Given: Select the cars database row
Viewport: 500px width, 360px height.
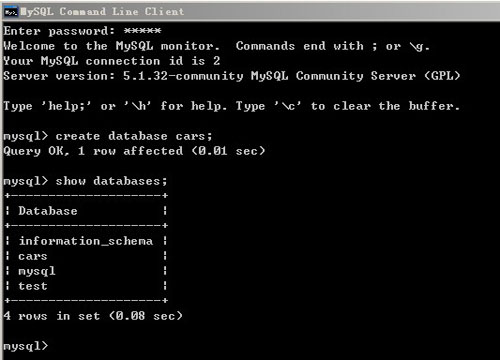Looking at the screenshot, I should pos(86,256).
